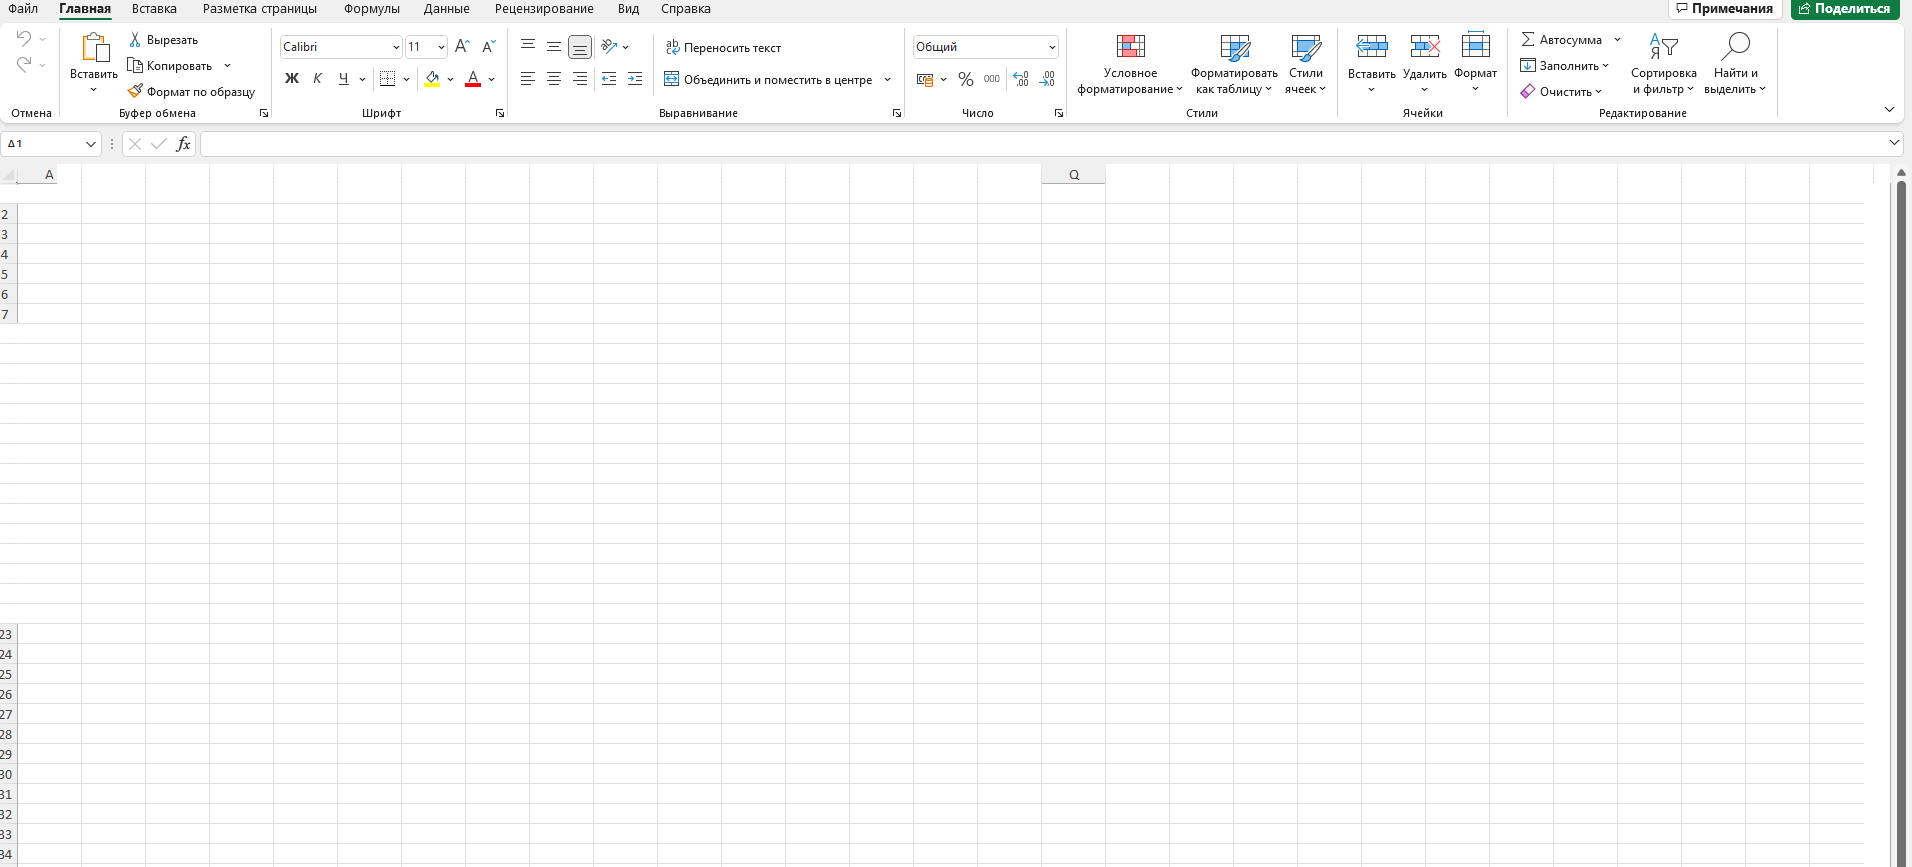The image size is (1912, 867).
Task: Apply percent style format
Action: tap(966, 79)
